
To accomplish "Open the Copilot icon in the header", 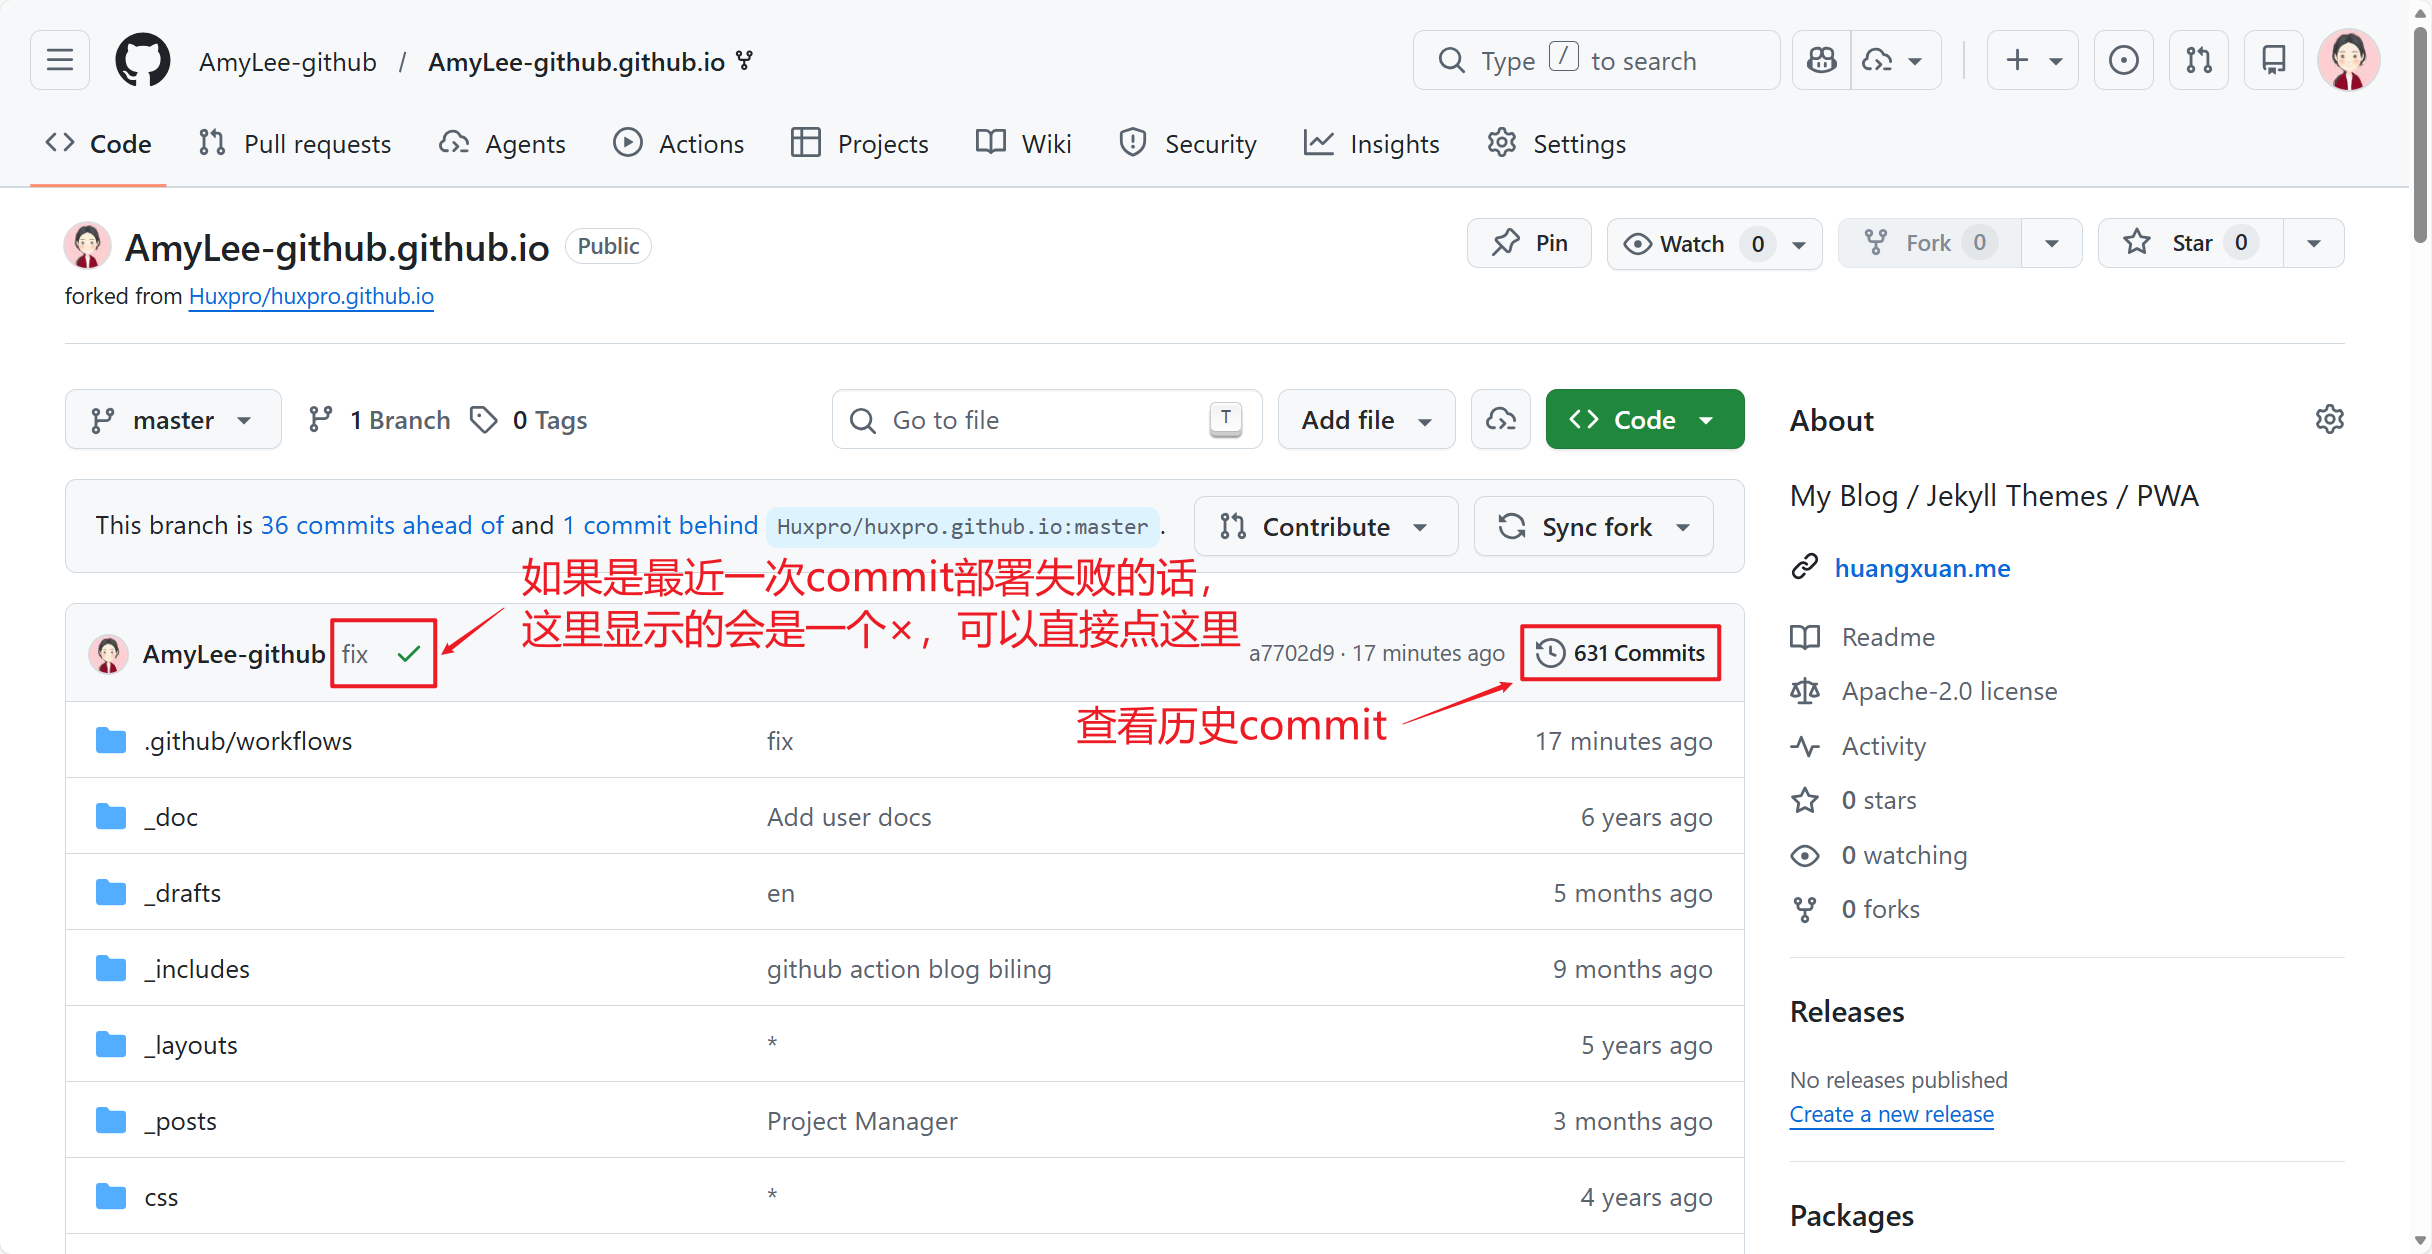I will tap(1821, 60).
